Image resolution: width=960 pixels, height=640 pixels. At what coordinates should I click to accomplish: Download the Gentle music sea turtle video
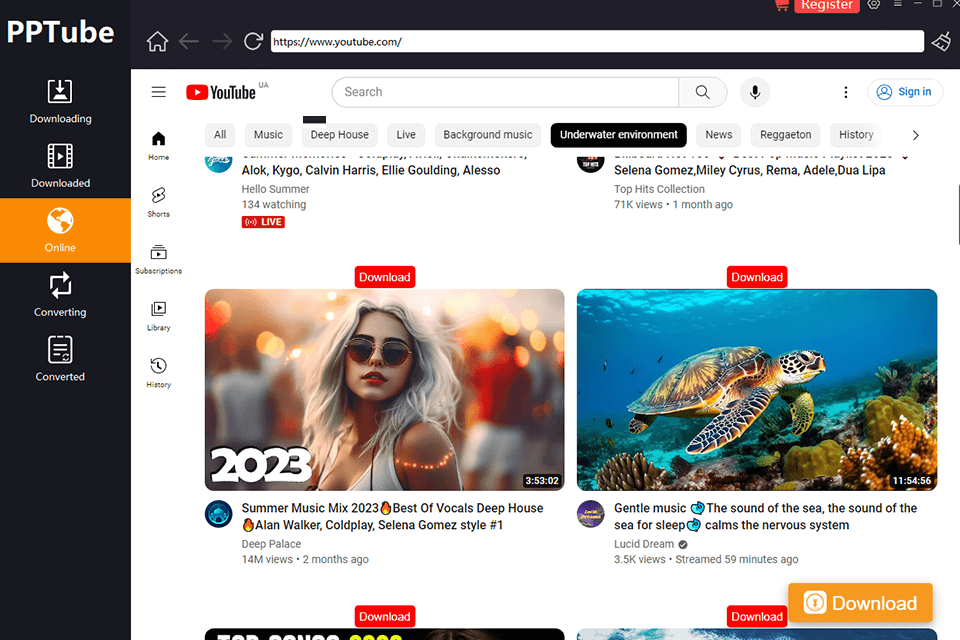tap(757, 277)
